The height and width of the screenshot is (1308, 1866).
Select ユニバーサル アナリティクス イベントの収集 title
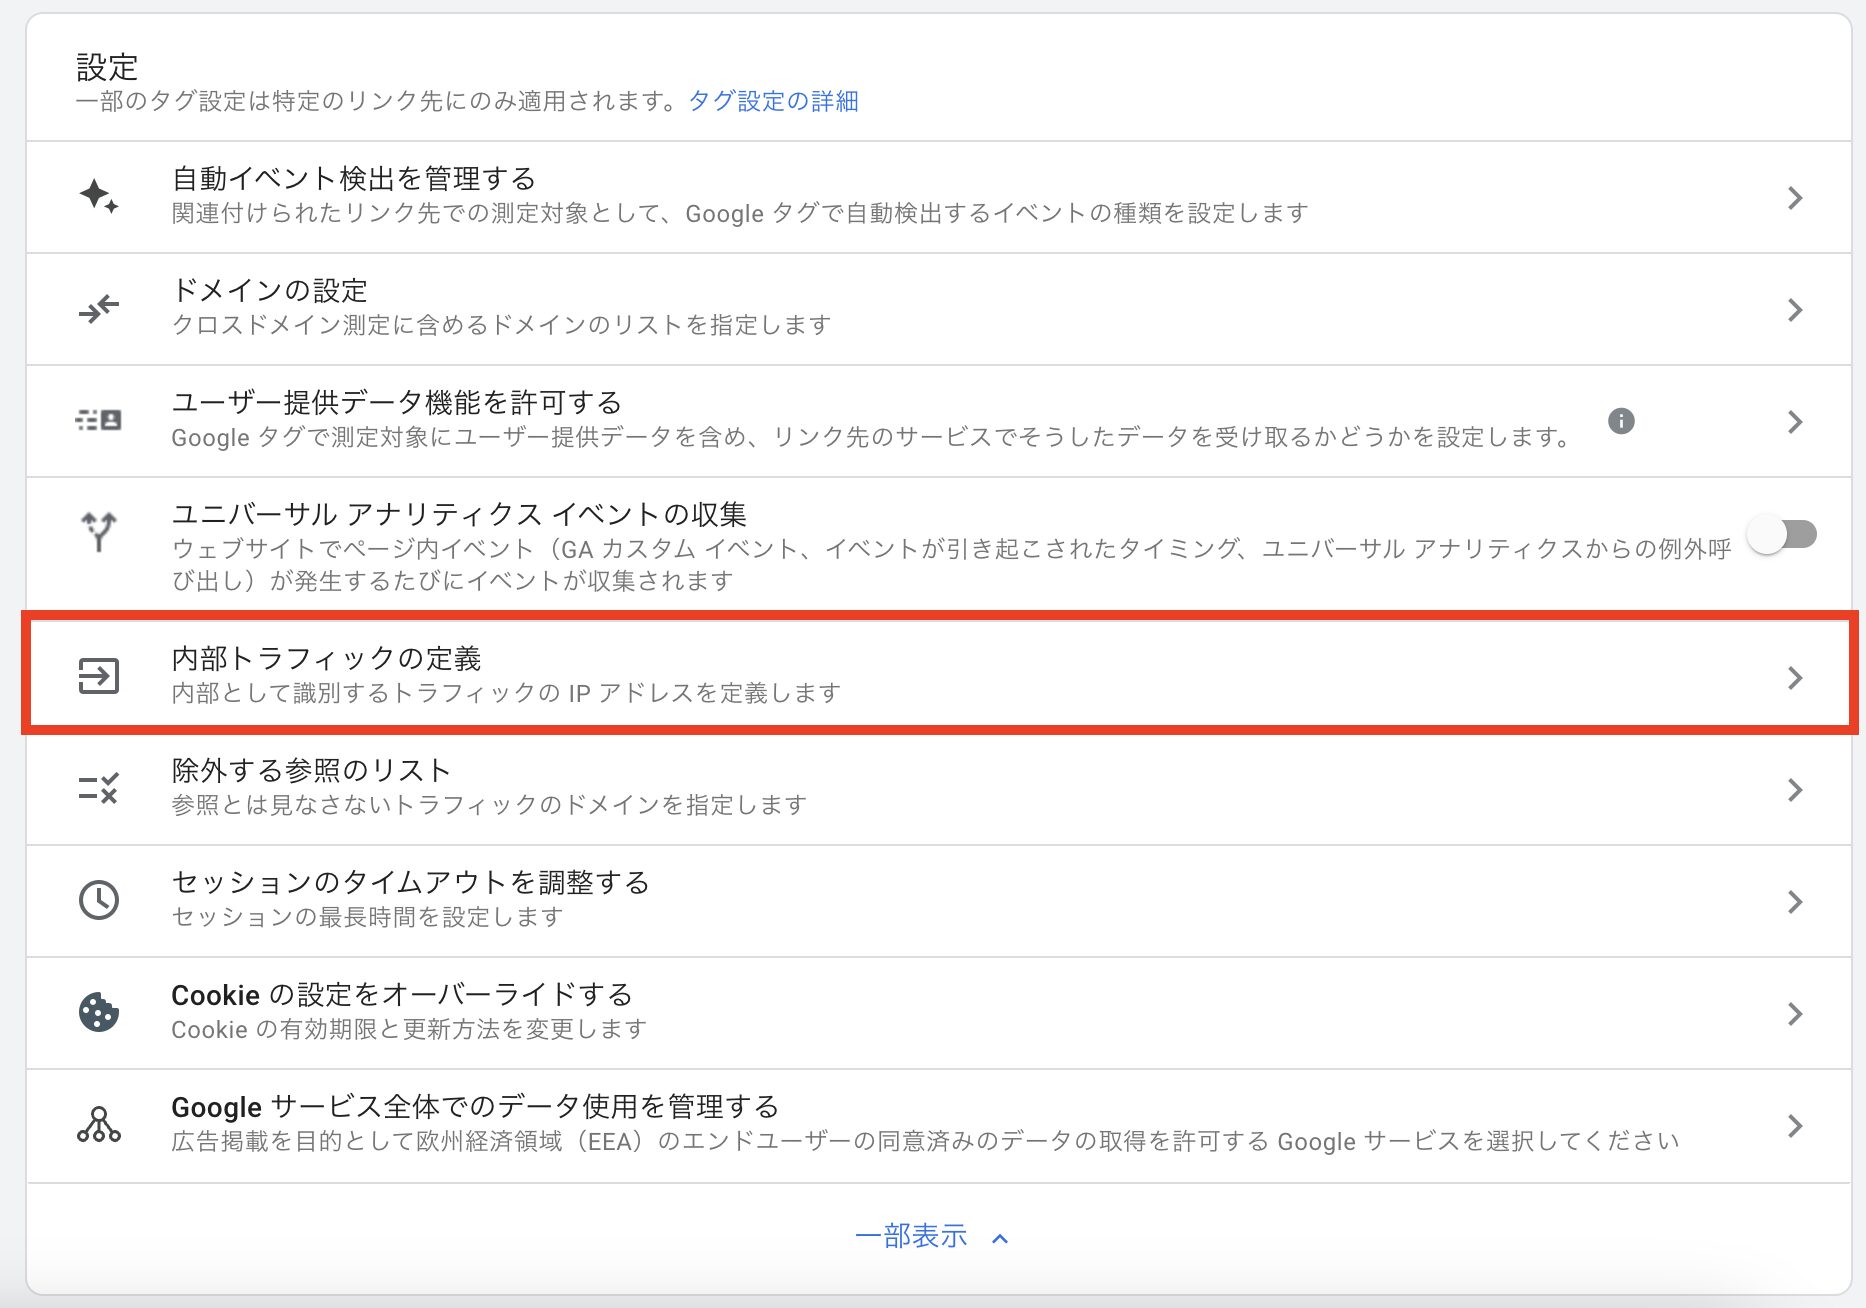459,514
